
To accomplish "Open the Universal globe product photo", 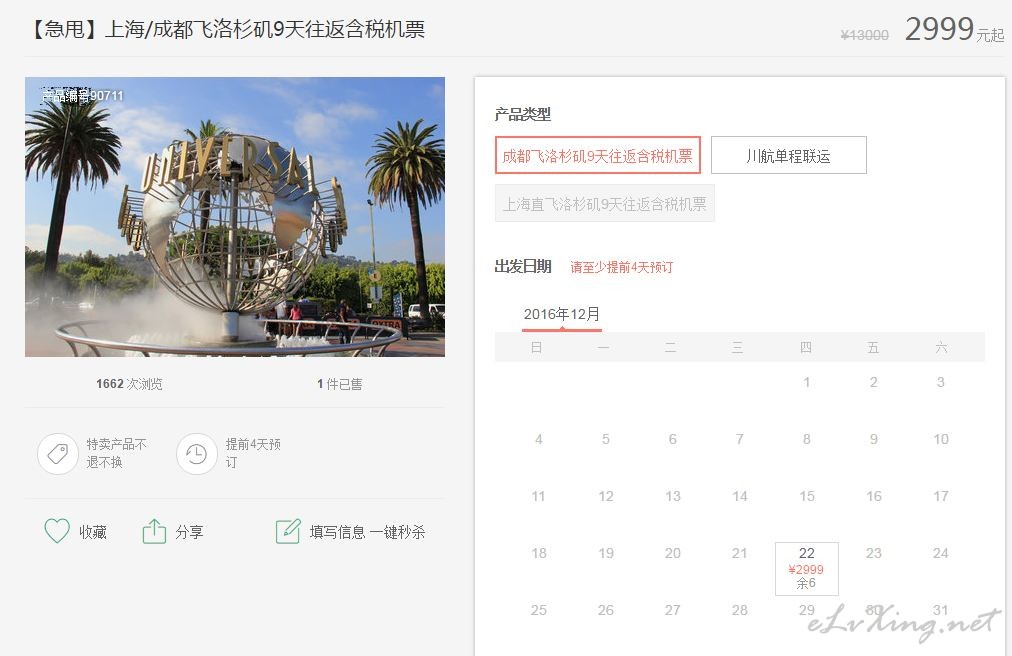I will [x=235, y=217].
